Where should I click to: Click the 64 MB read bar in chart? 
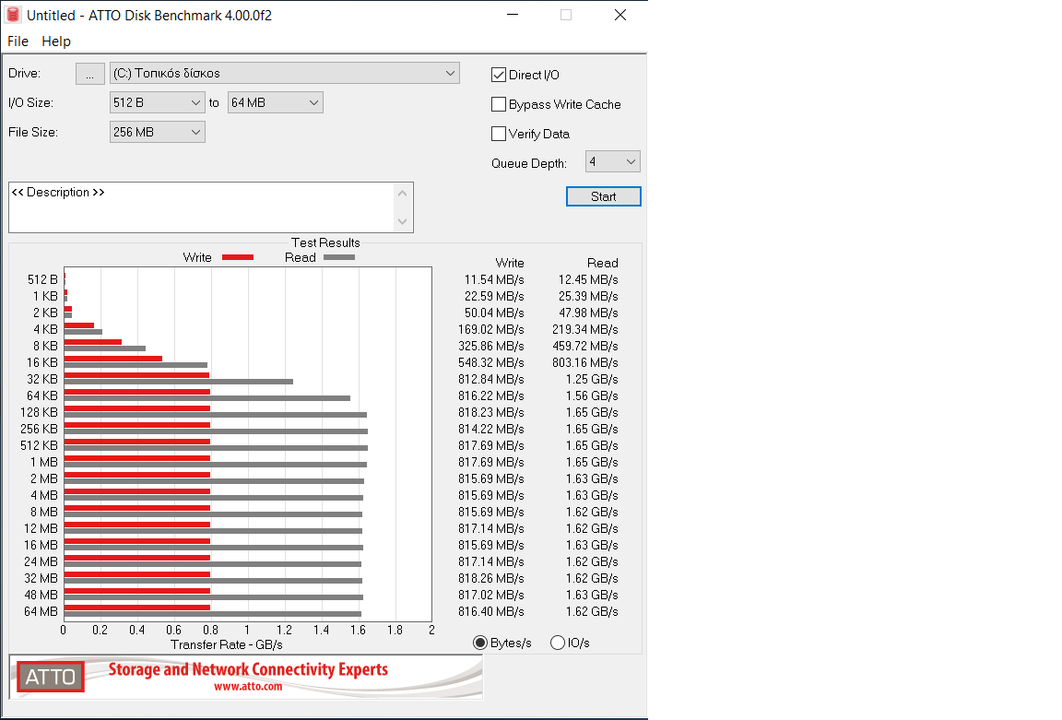click(x=212, y=614)
